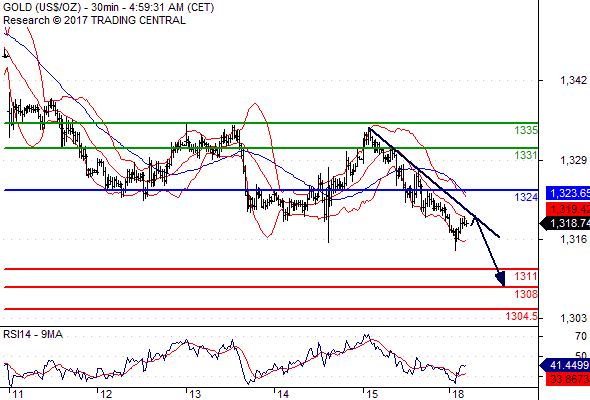
Task: Click the blue 1,323.65 price tag
Action: tap(568, 193)
